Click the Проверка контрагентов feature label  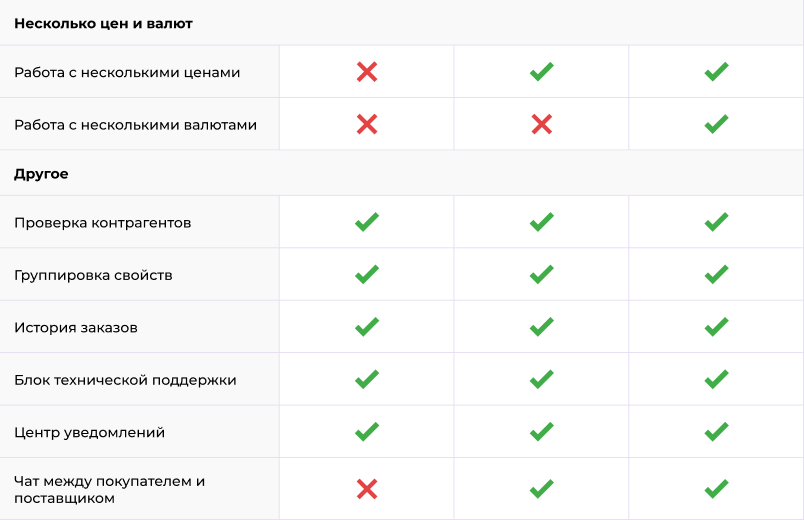[102, 222]
